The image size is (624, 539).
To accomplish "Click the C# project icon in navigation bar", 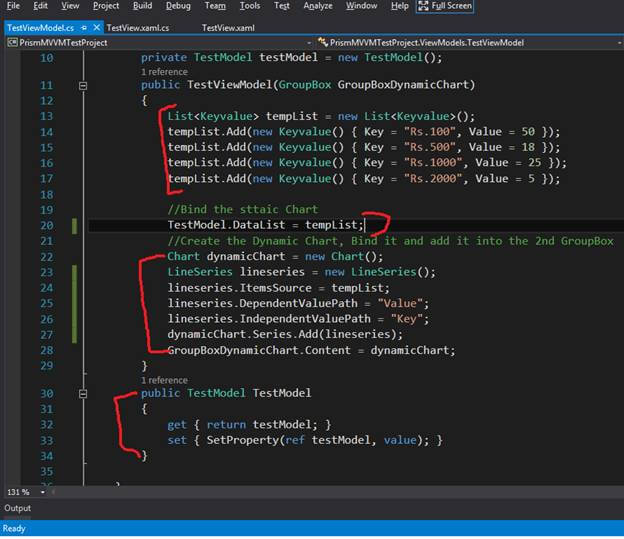I will [x=13, y=43].
